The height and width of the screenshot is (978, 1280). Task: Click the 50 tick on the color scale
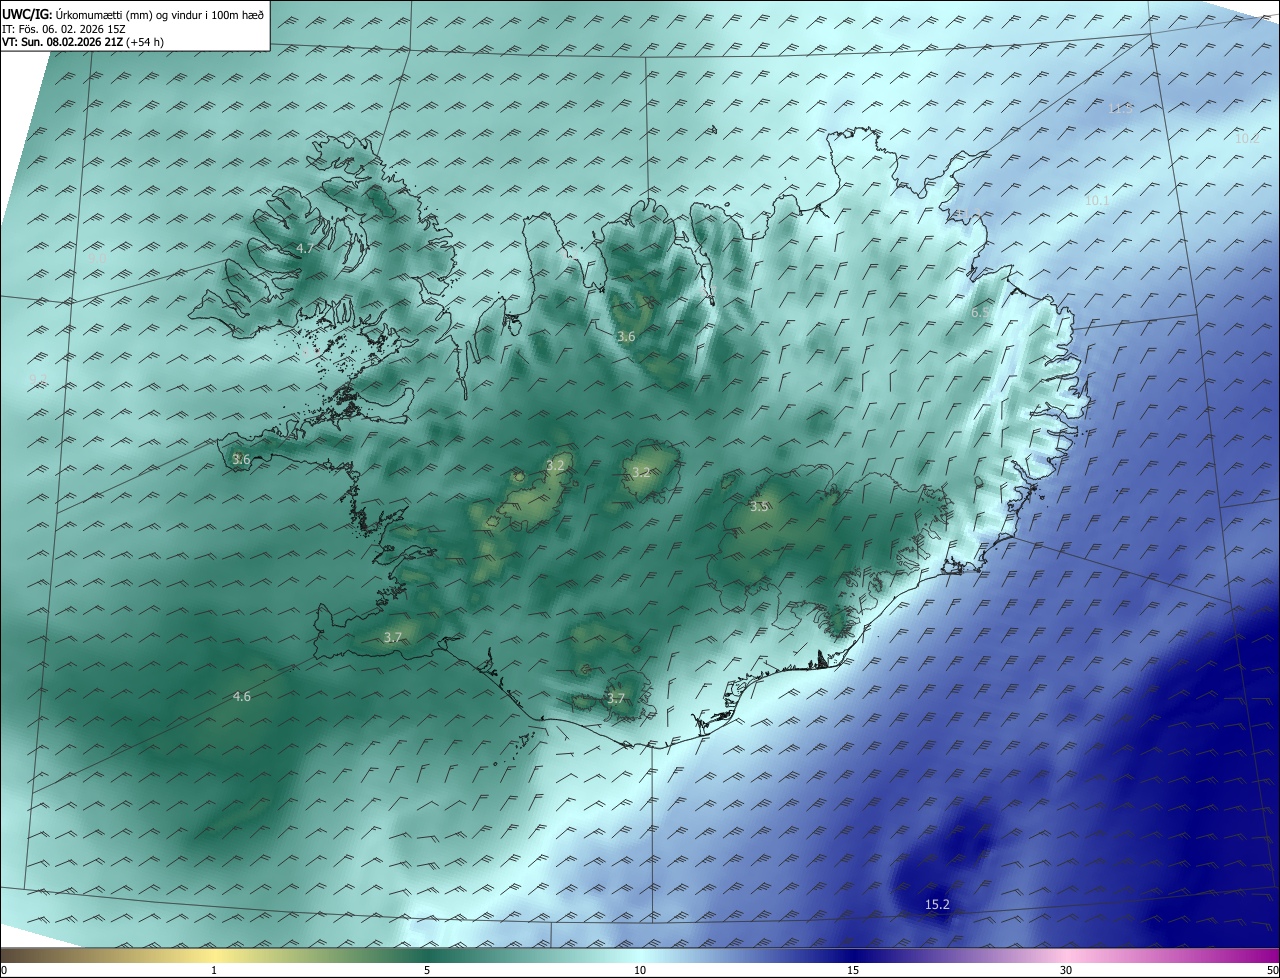click(x=1272, y=970)
